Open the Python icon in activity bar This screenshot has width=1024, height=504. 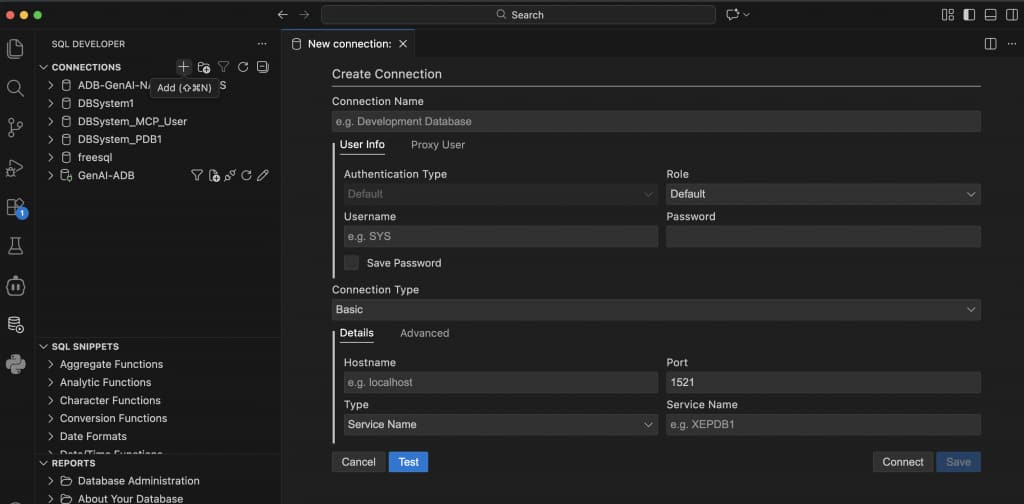(x=15, y=364)
